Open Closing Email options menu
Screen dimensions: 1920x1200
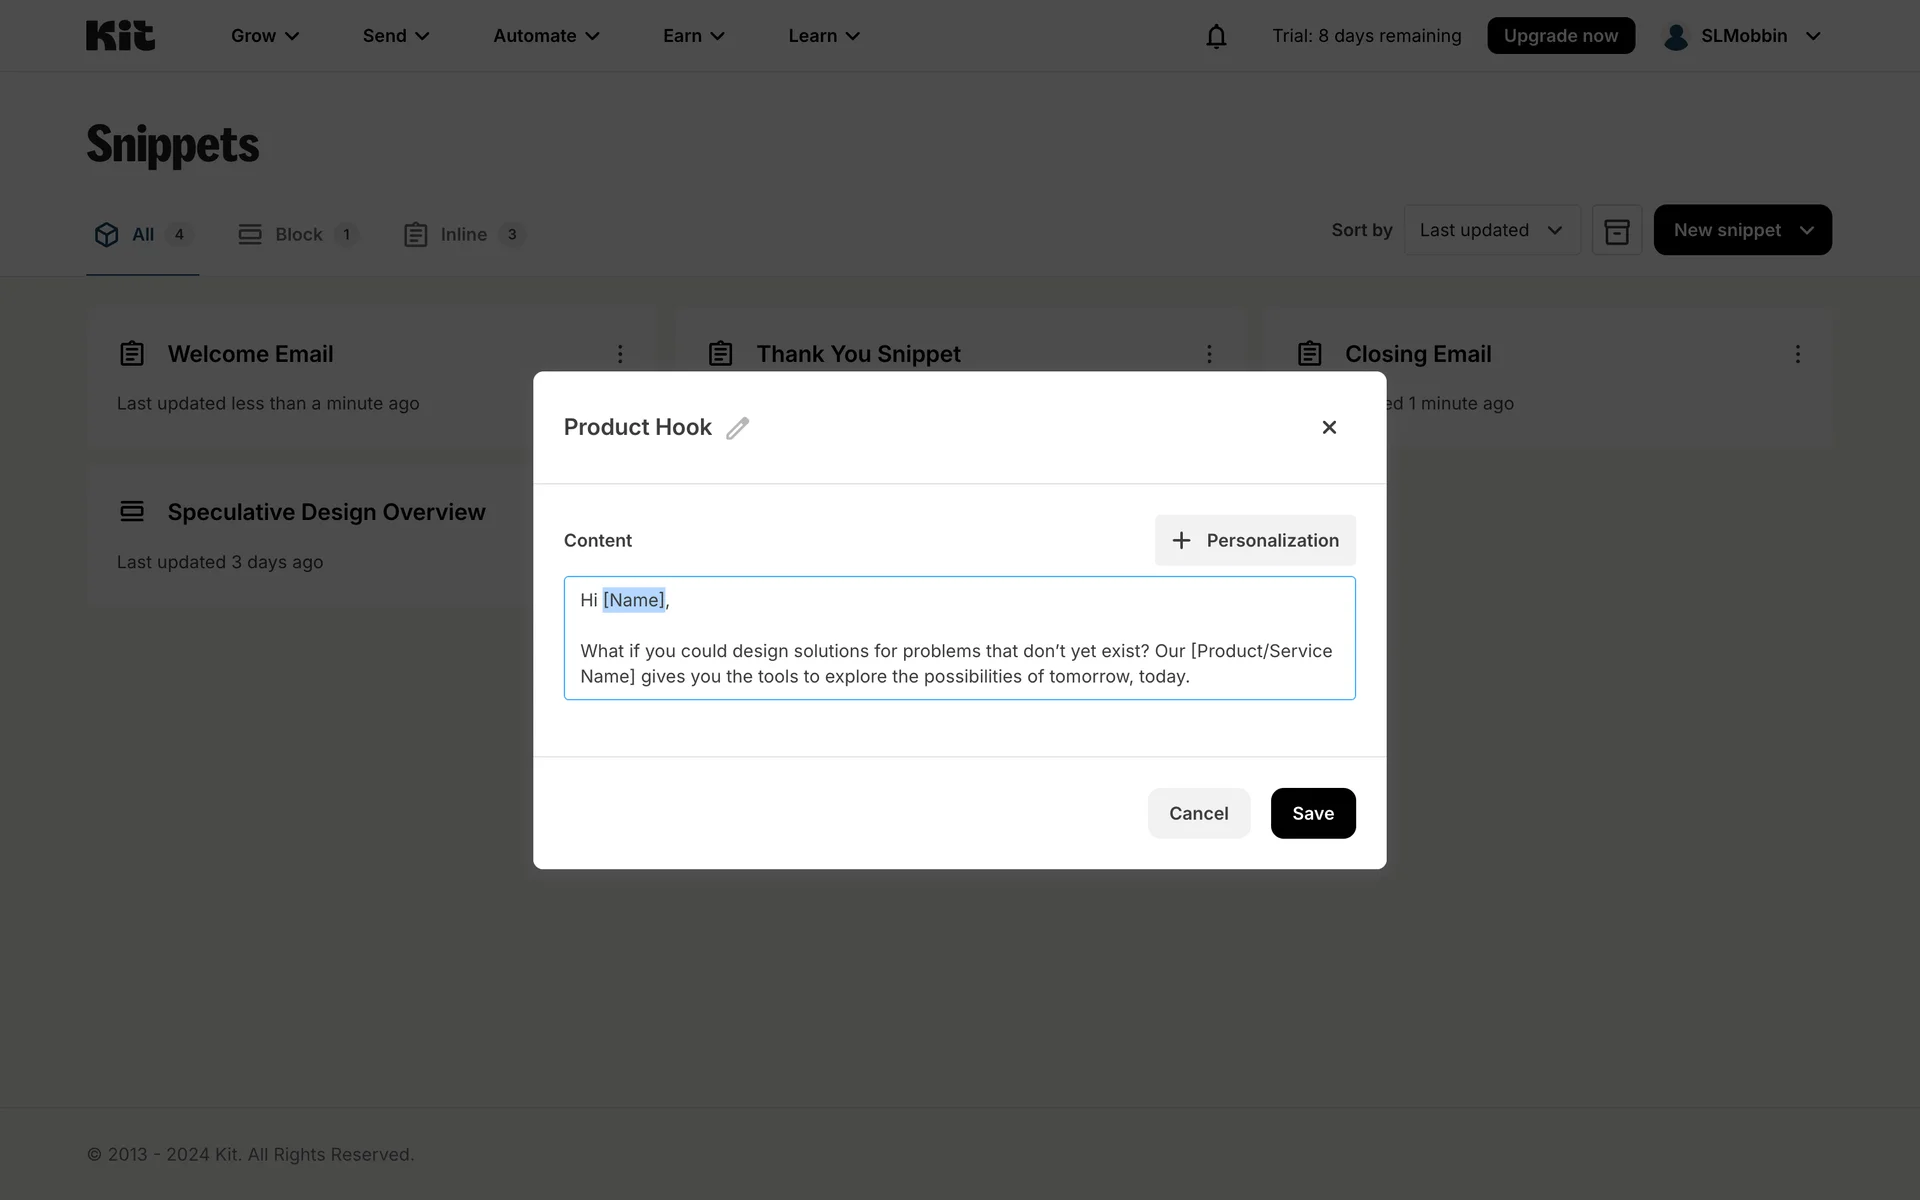[x=1797, y=354]
